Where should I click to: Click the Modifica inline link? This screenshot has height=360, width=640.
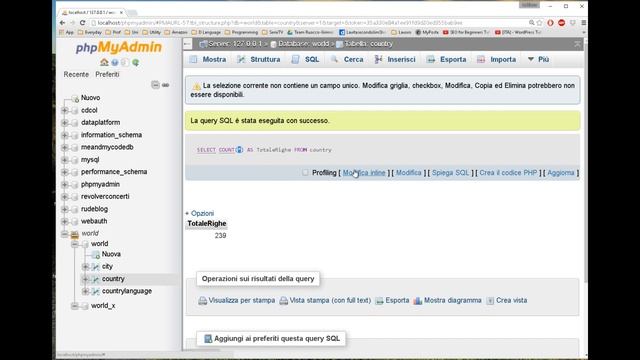click(364, 173)
